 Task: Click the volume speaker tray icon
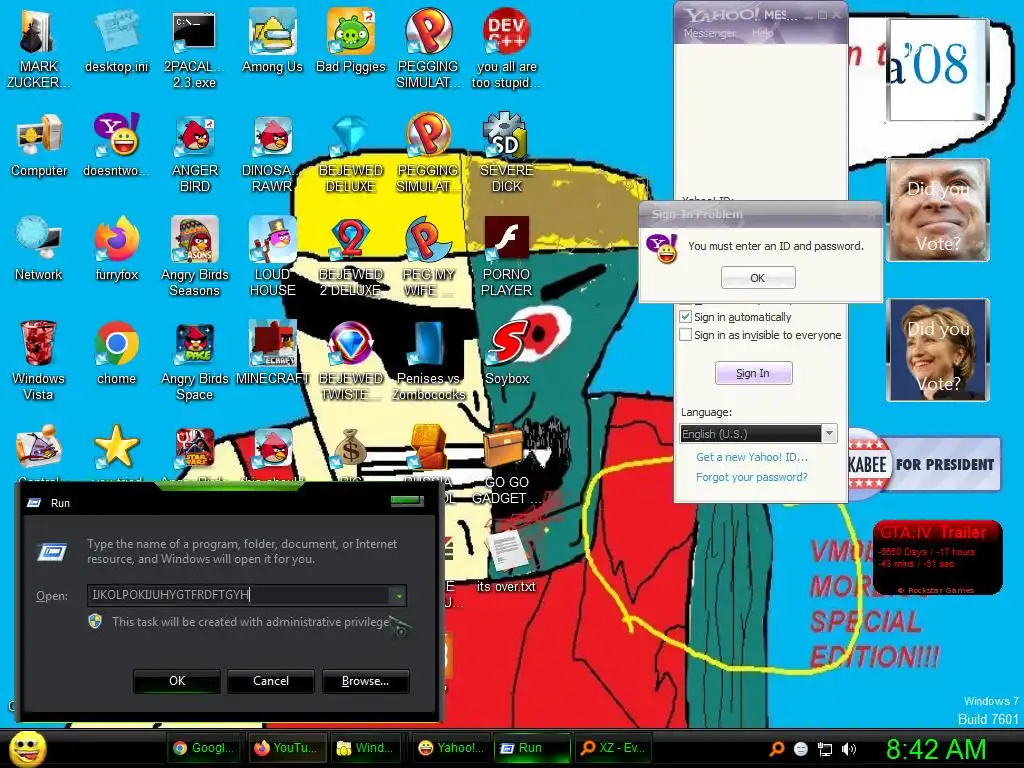pos(849,749)
